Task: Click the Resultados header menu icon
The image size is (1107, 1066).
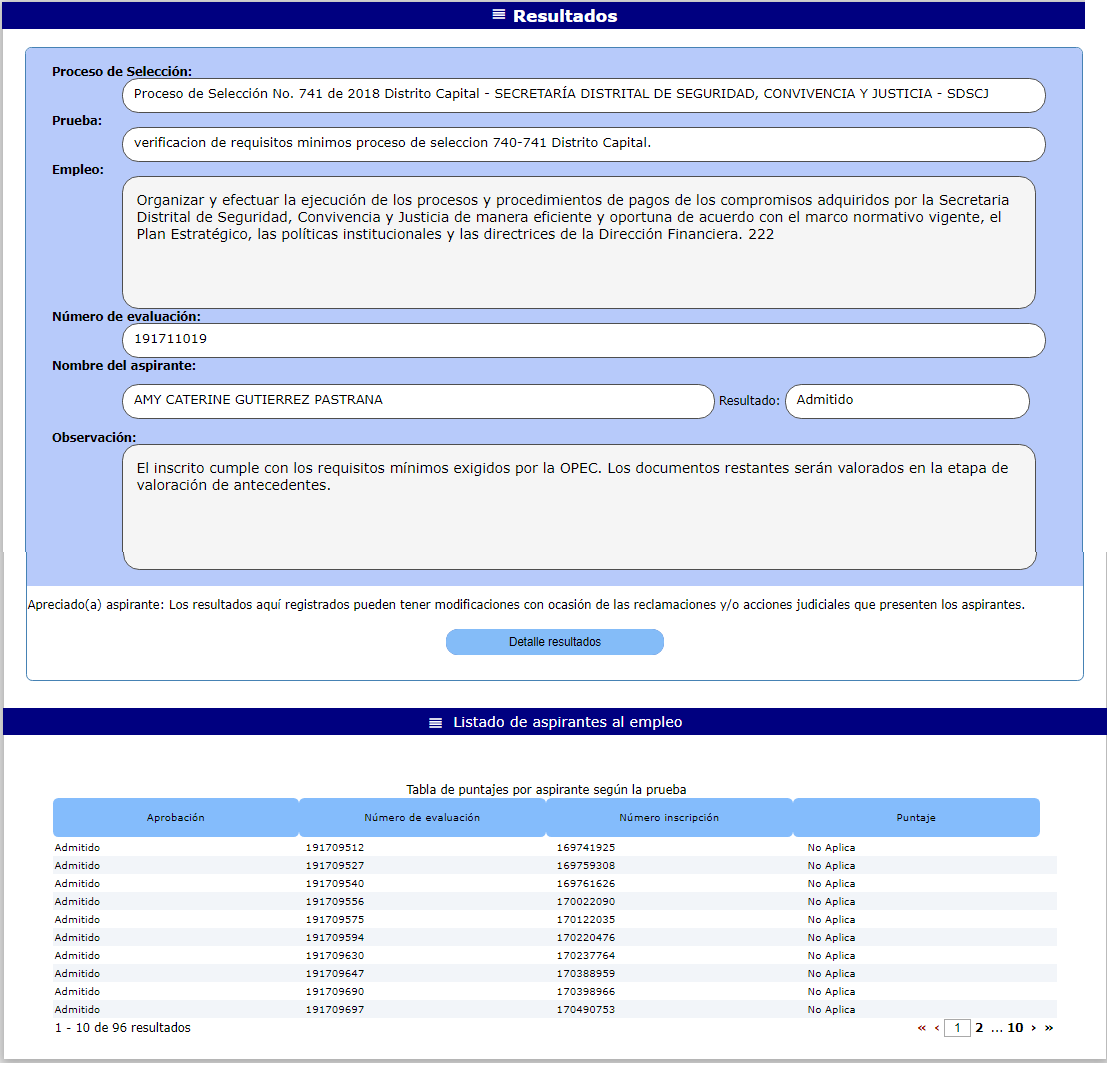Action: (x=499, y=15)
